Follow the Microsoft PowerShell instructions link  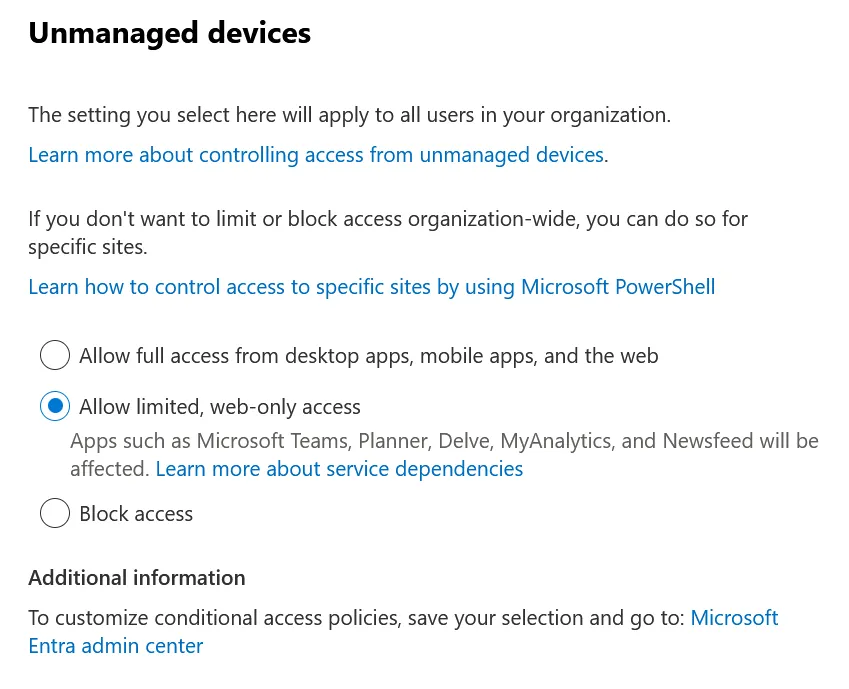tap(371, 286)
